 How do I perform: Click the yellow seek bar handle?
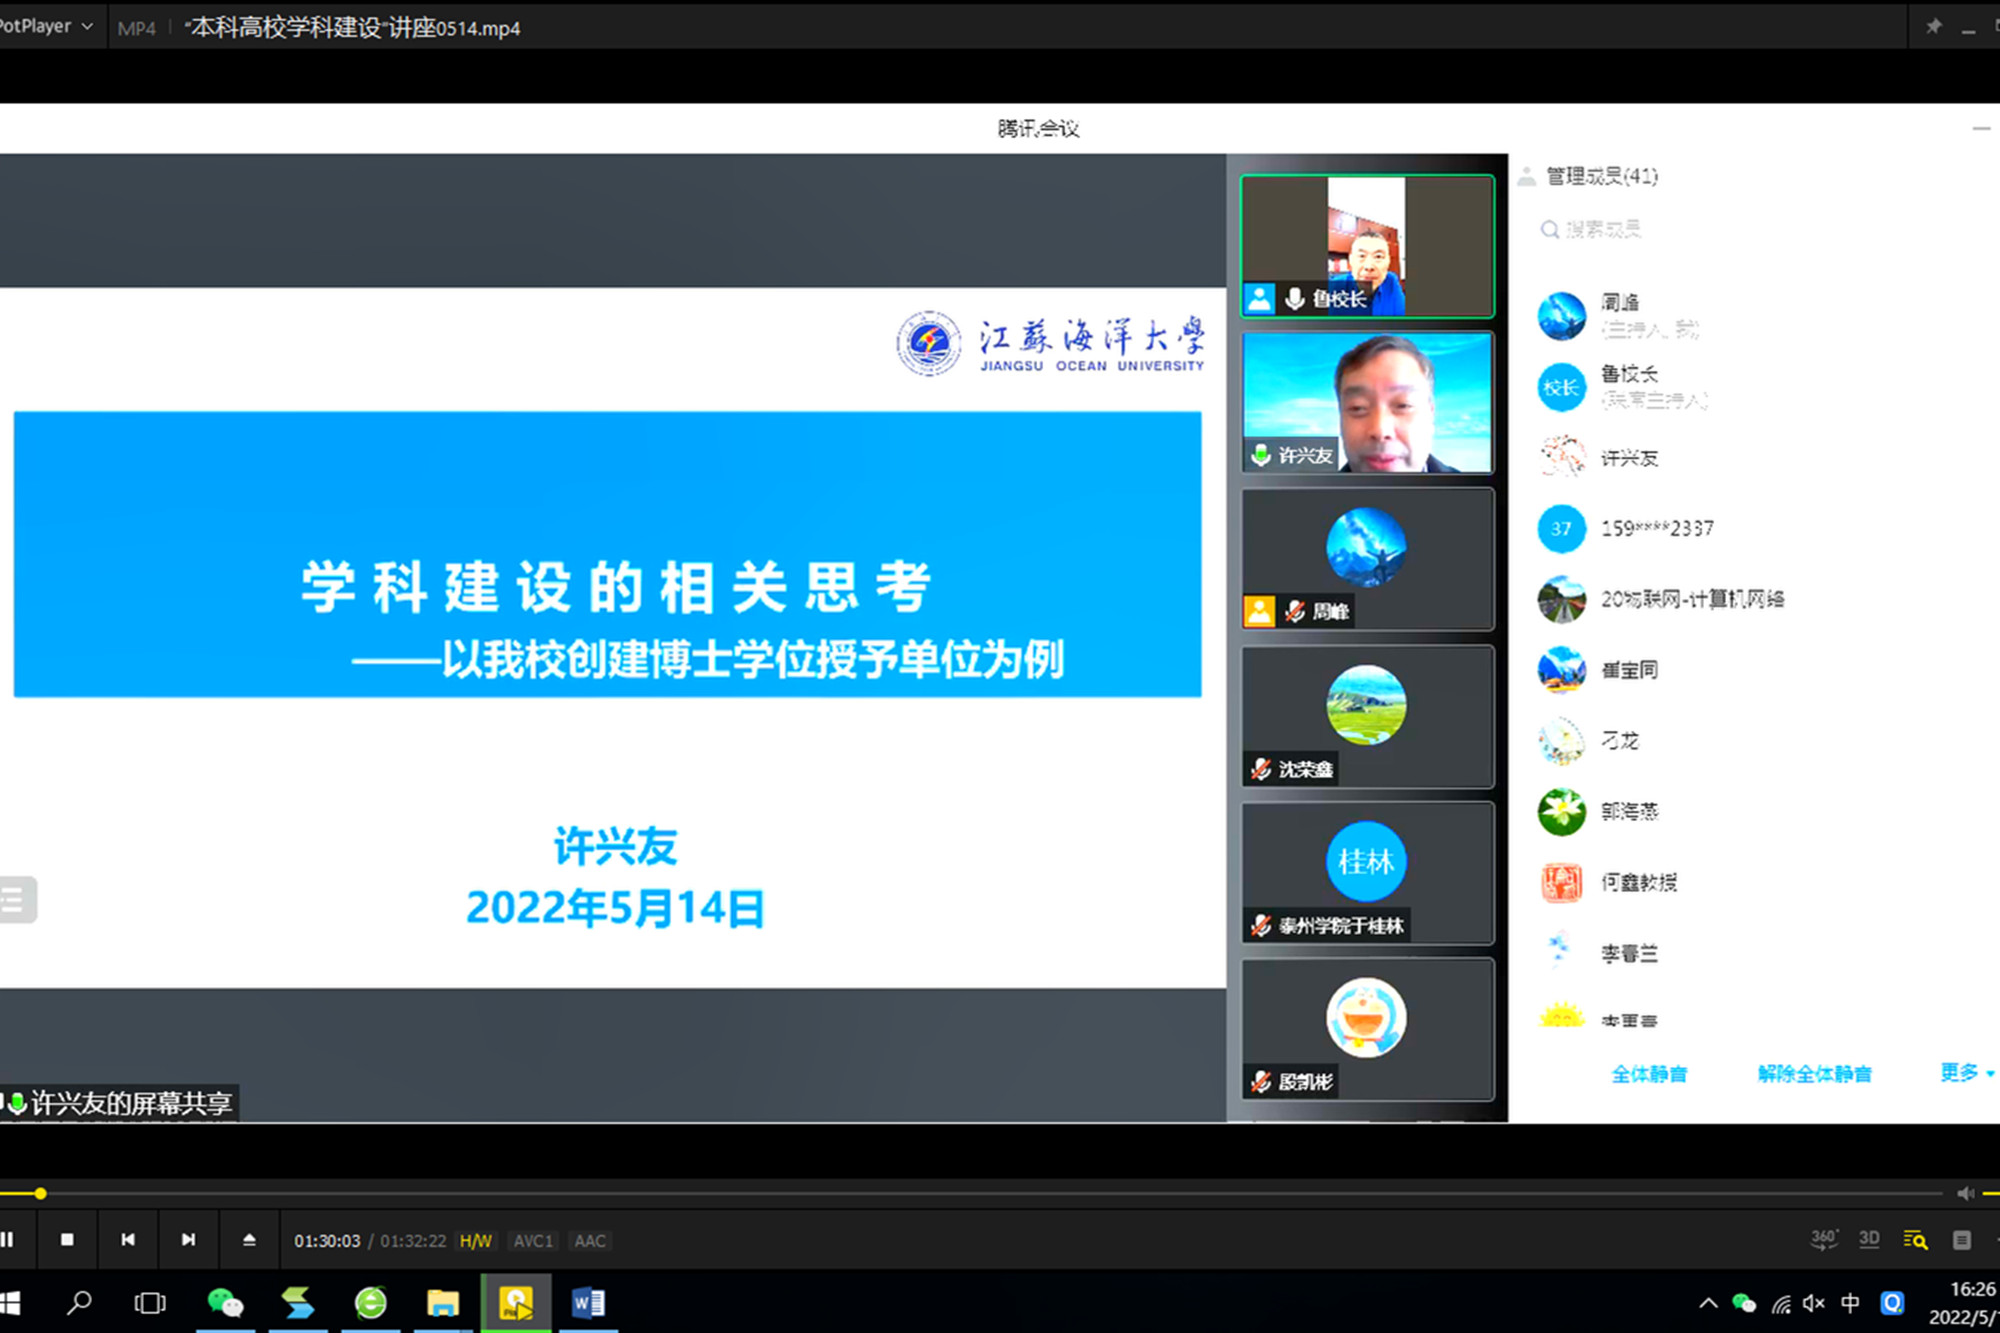[x=40, y=1193]
